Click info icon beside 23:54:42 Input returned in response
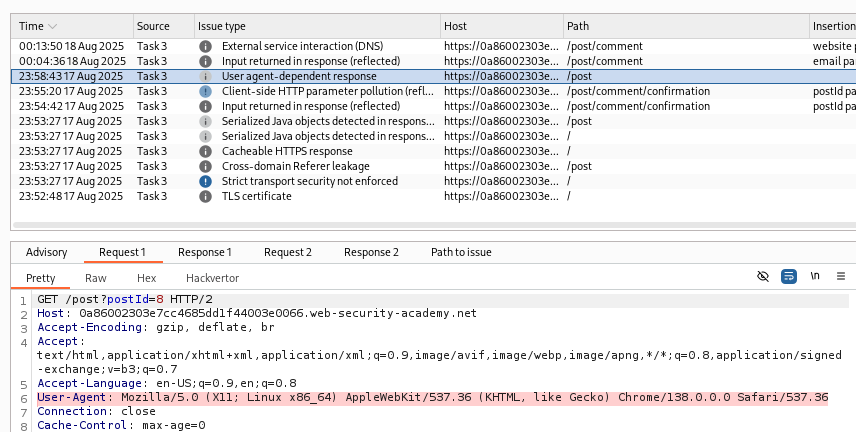 [x=205, y=106]
